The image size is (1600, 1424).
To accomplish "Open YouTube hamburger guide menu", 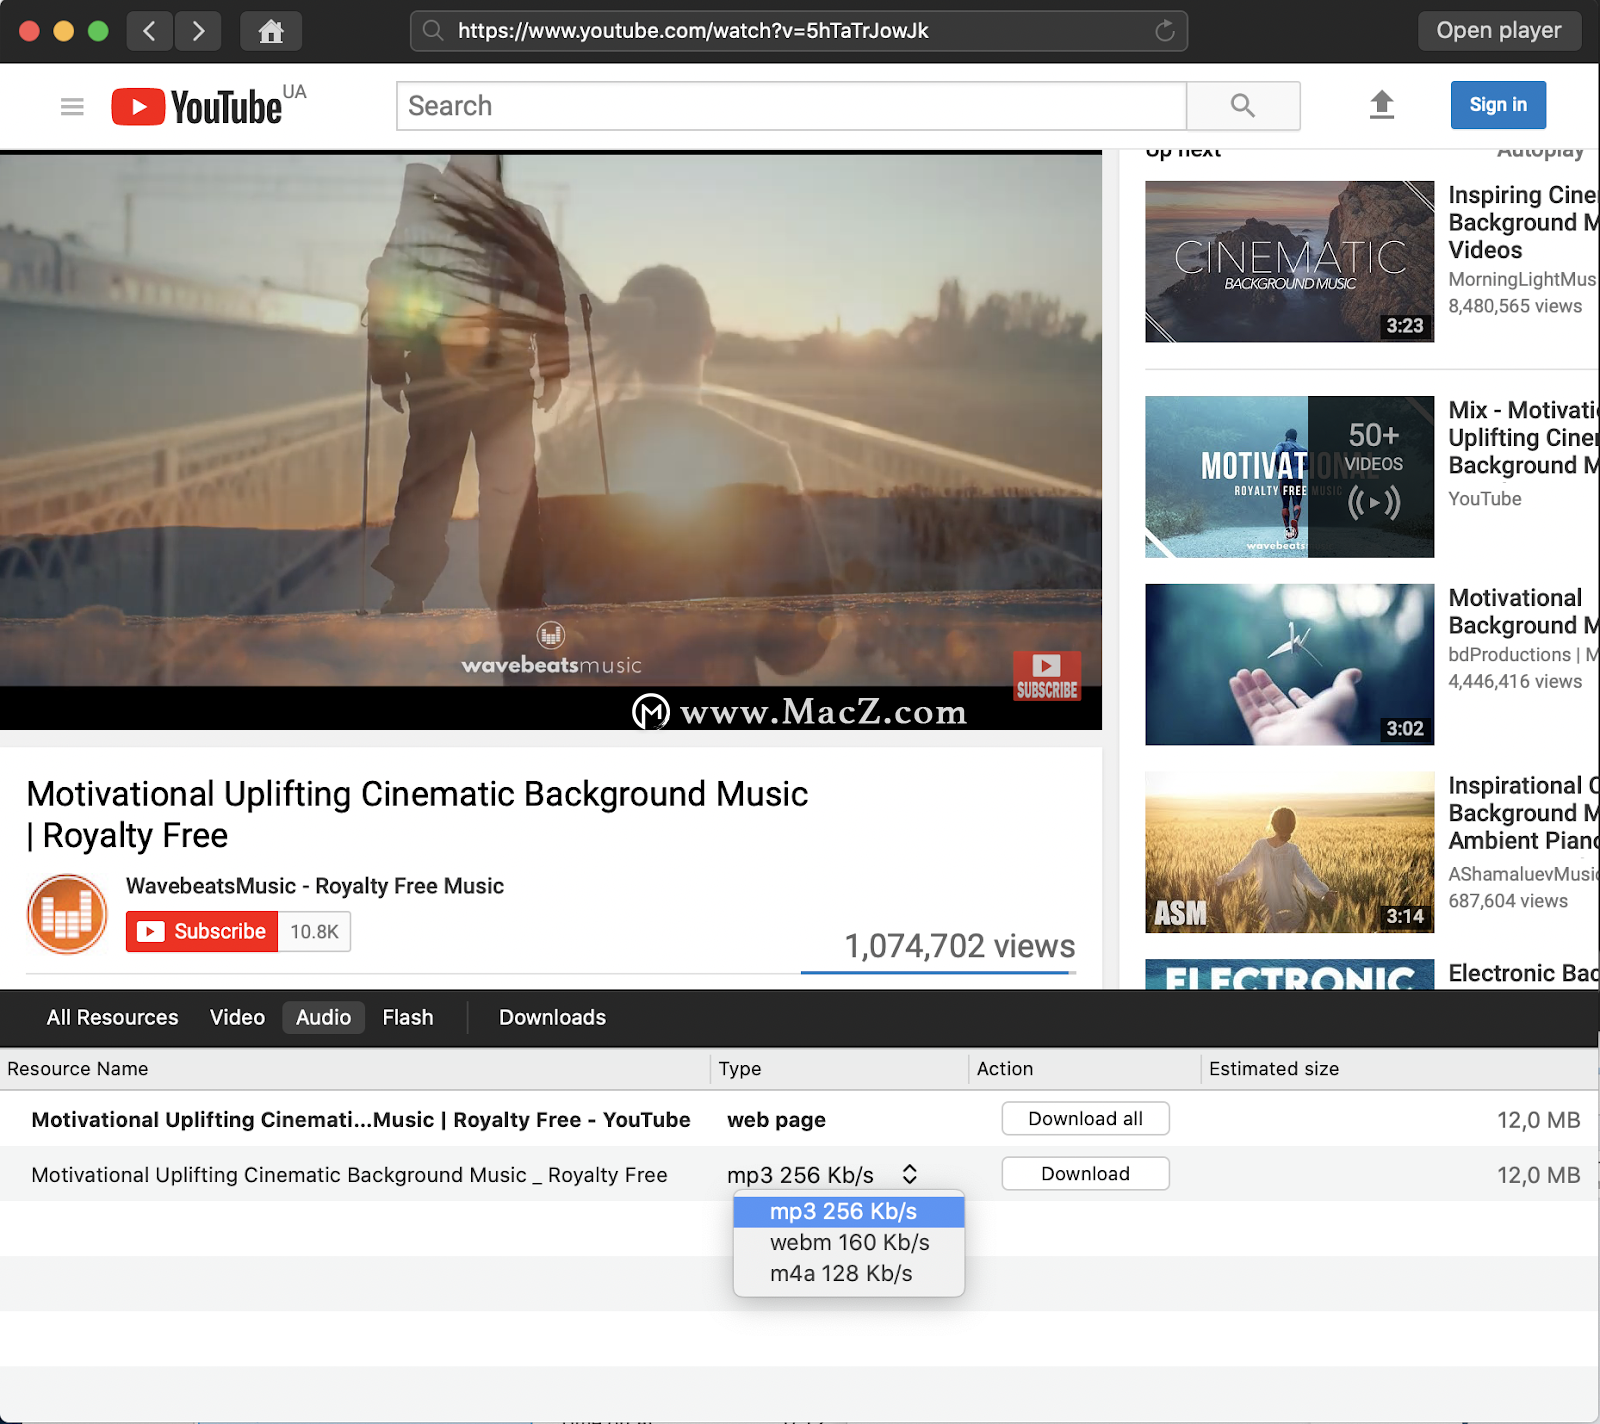I will tap(72, 106).
